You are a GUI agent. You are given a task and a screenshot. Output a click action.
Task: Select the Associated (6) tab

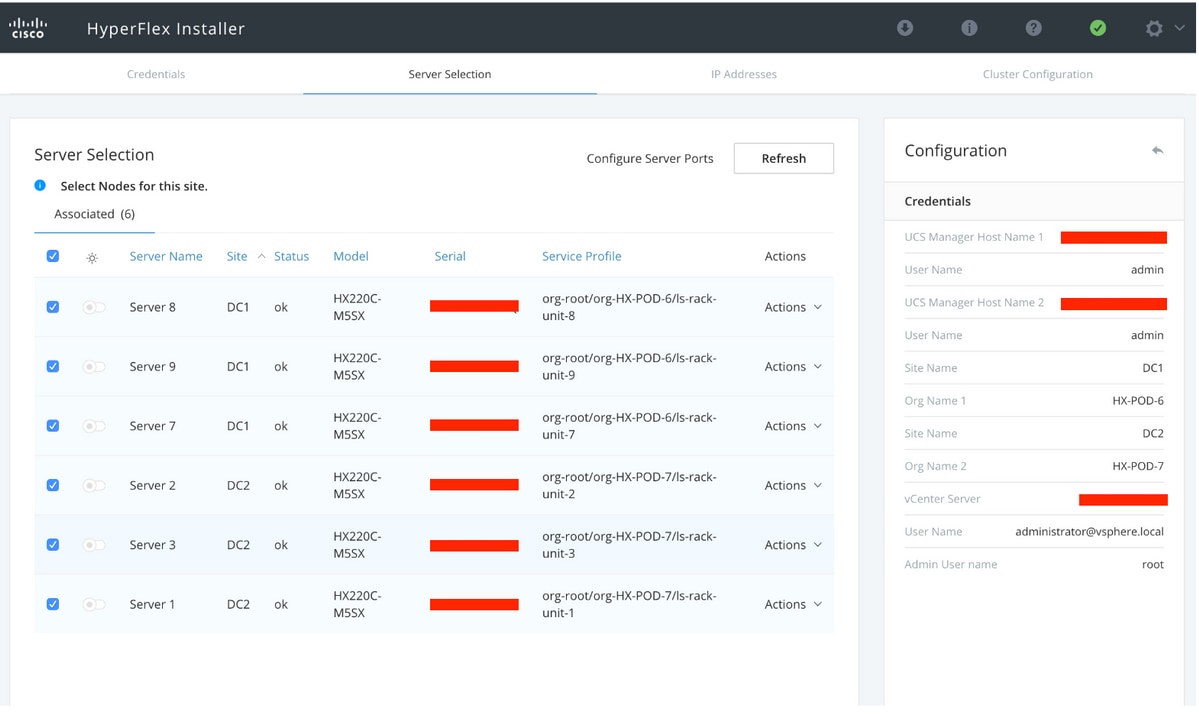95,214
